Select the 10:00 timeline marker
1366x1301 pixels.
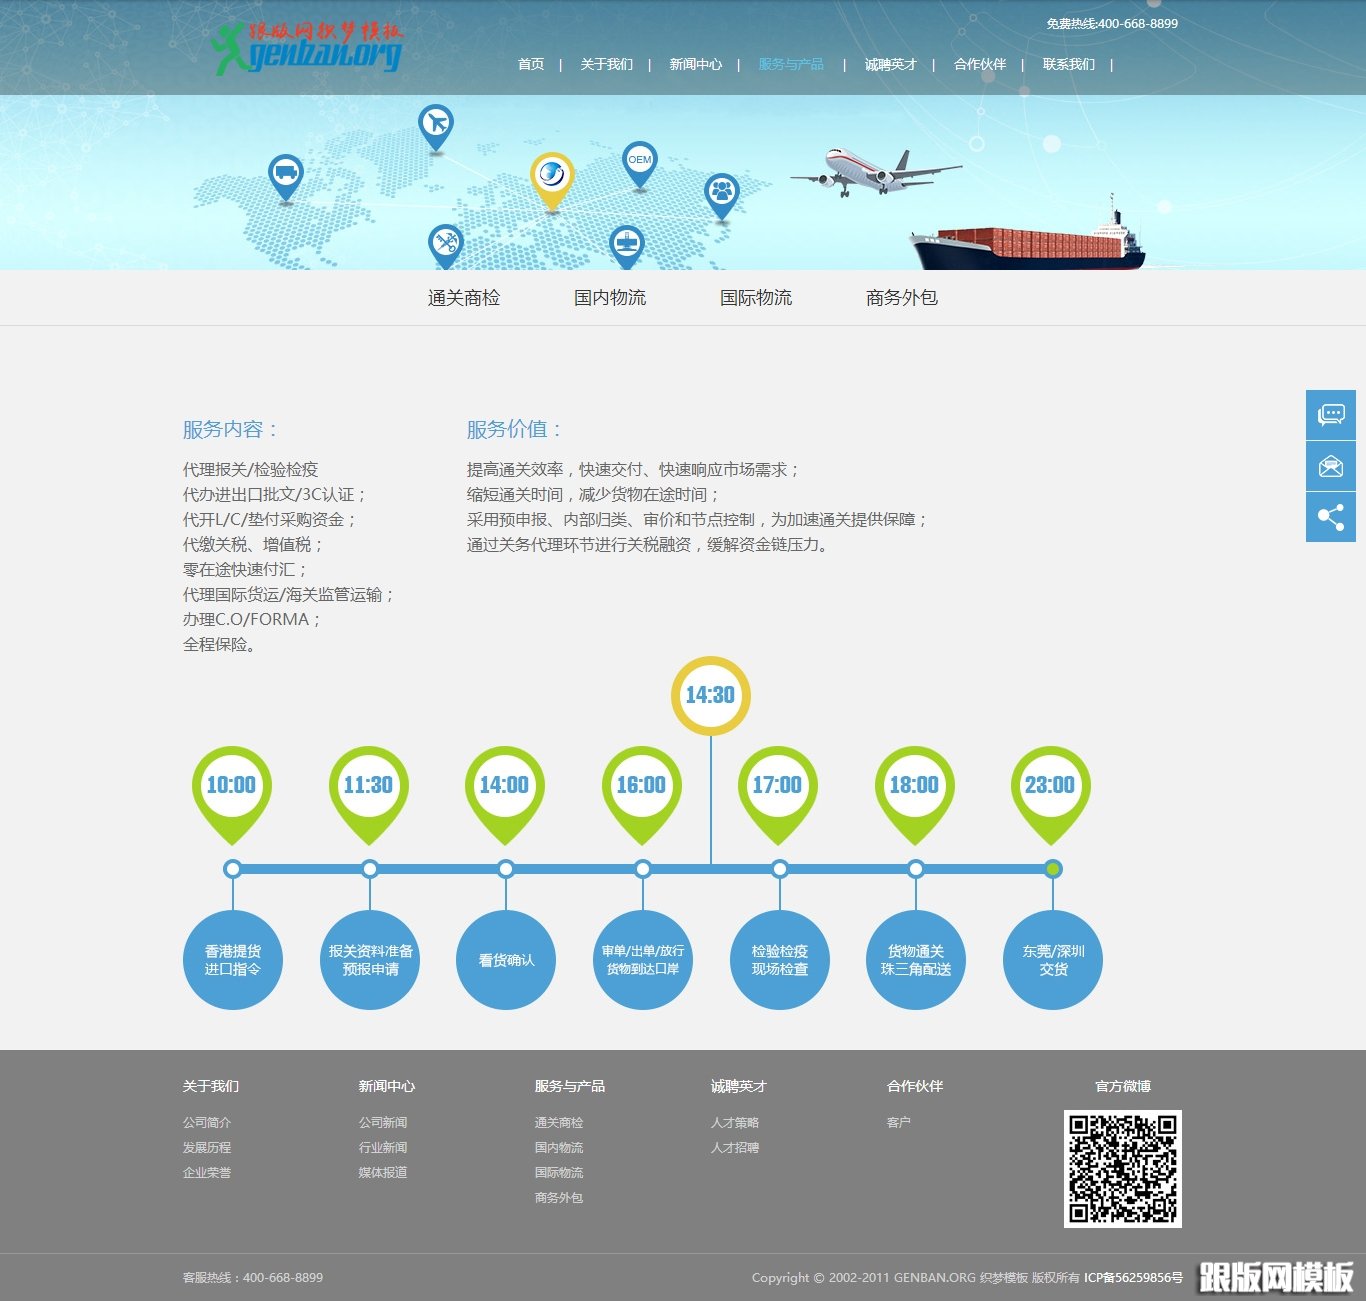[231, 786]
